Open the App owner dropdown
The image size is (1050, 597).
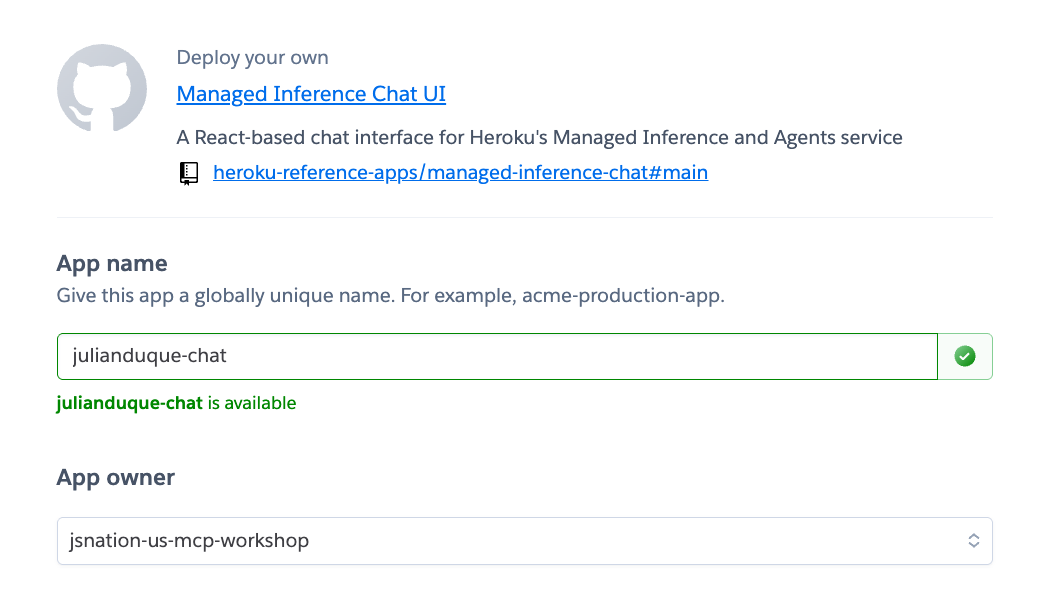tap(524, 541)
